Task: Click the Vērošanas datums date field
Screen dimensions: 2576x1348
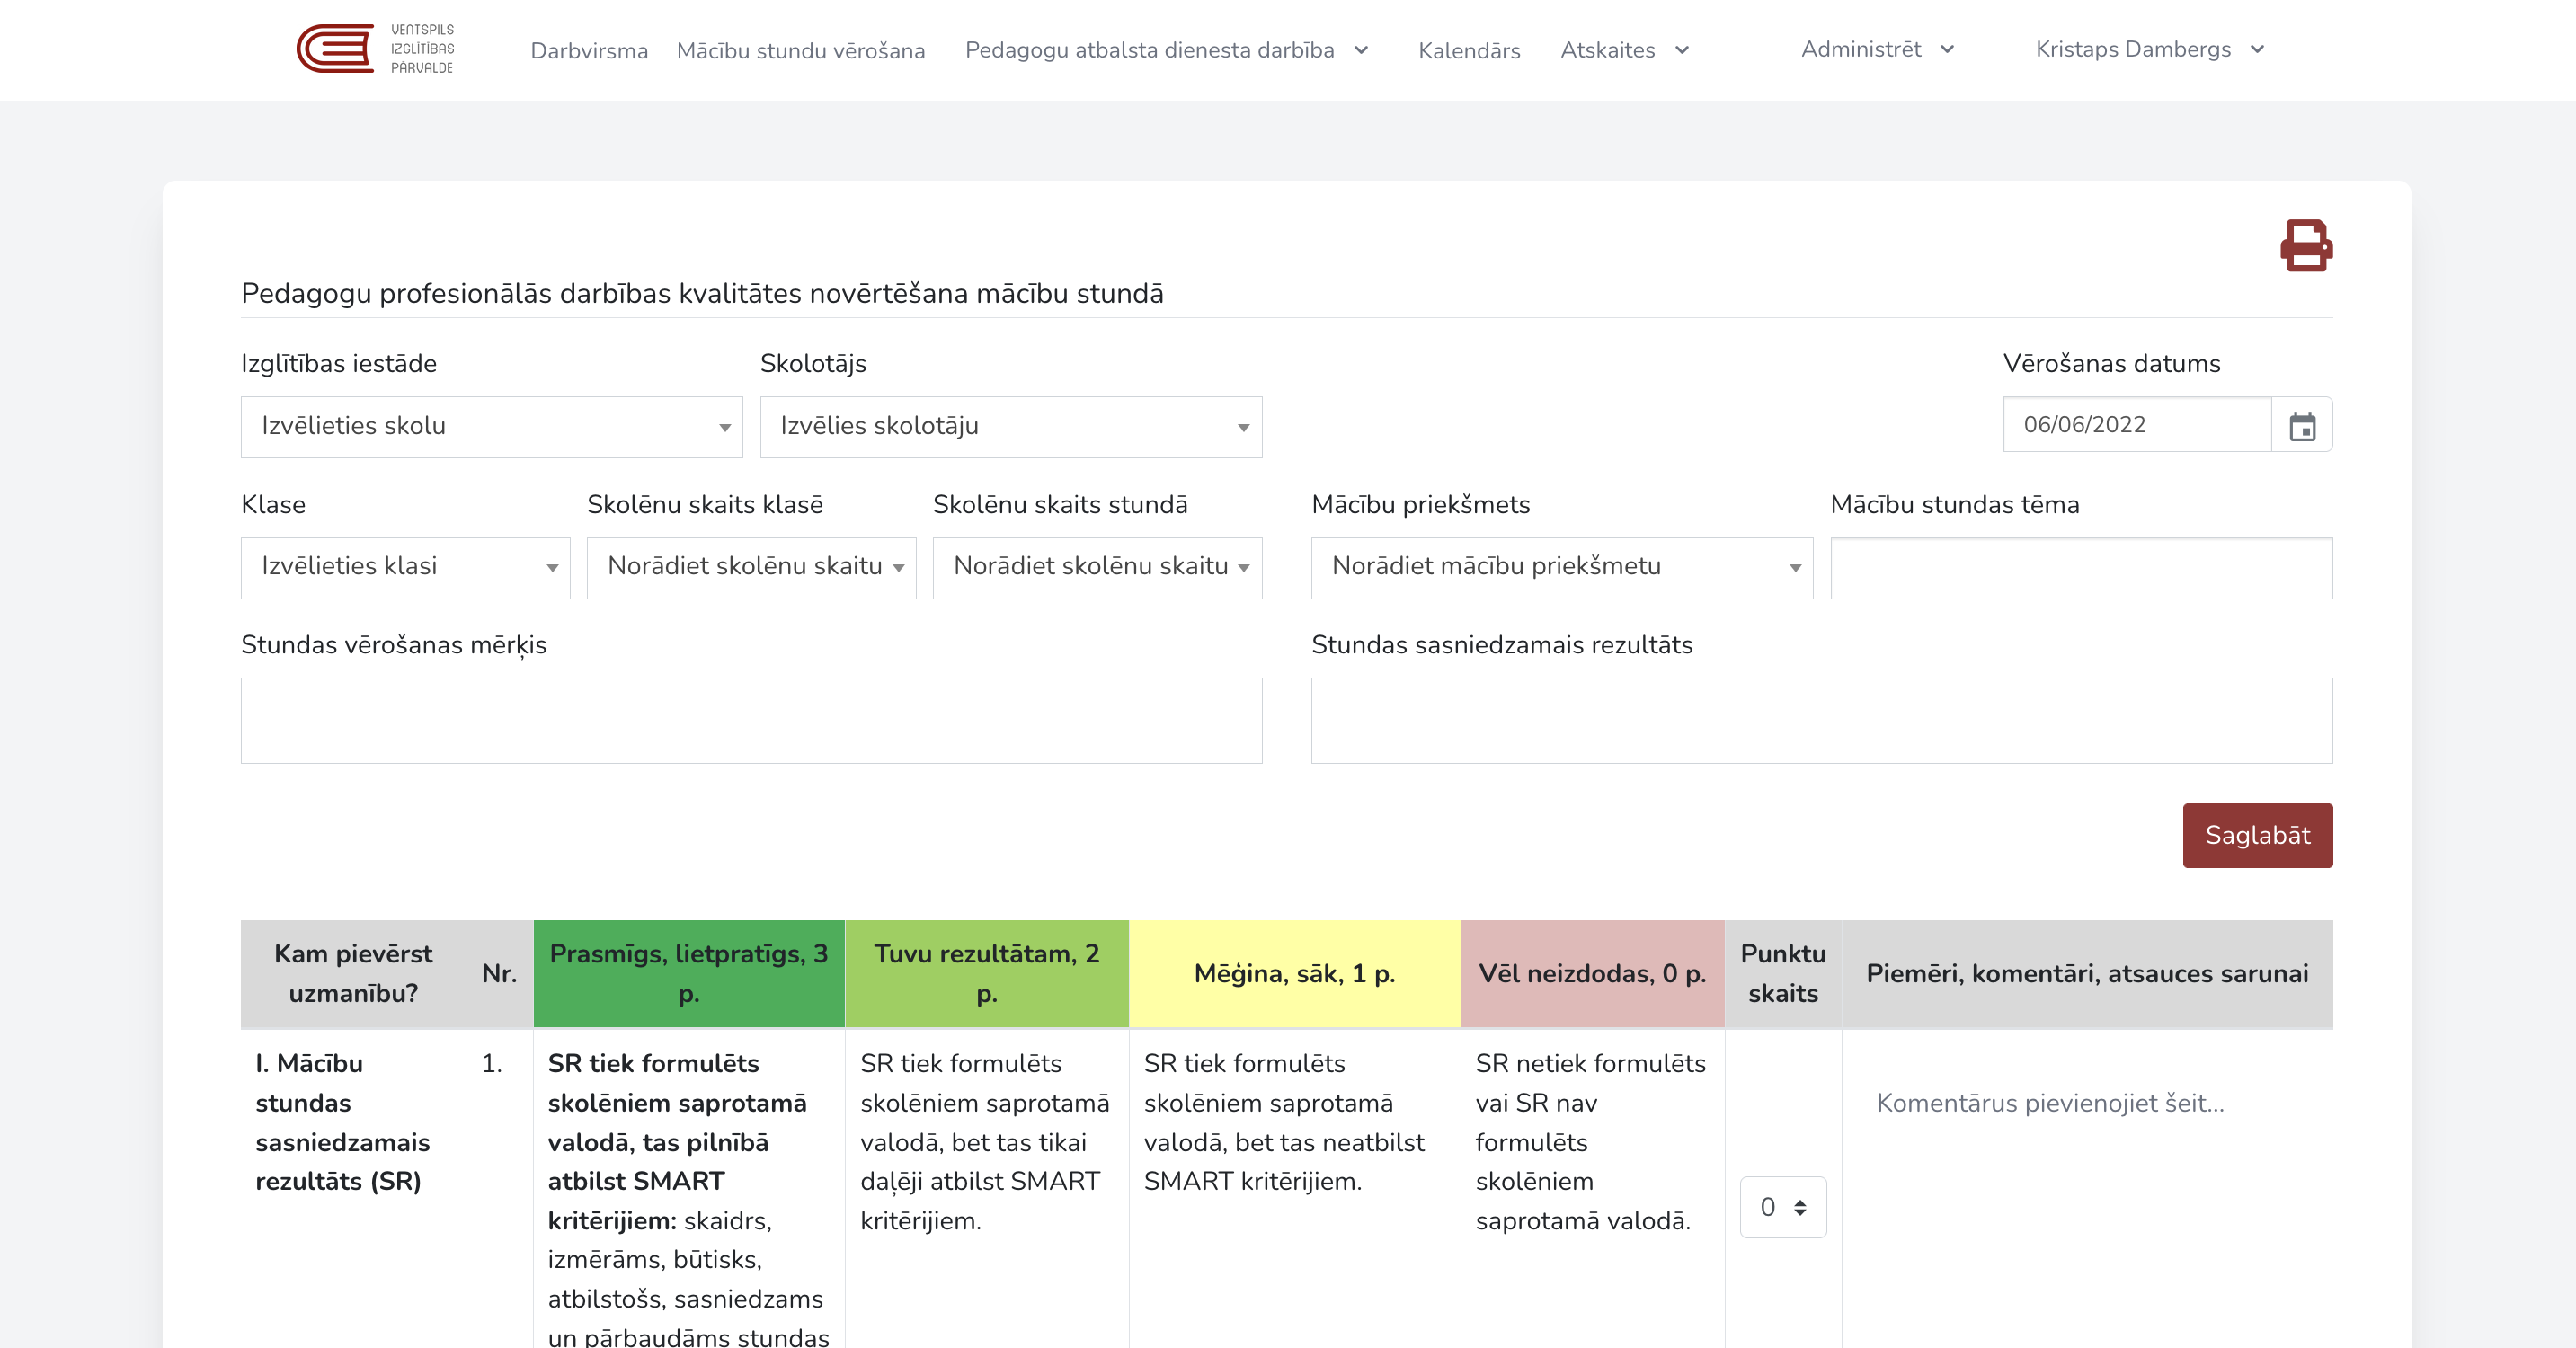Action: click(x=2137, y=425)
